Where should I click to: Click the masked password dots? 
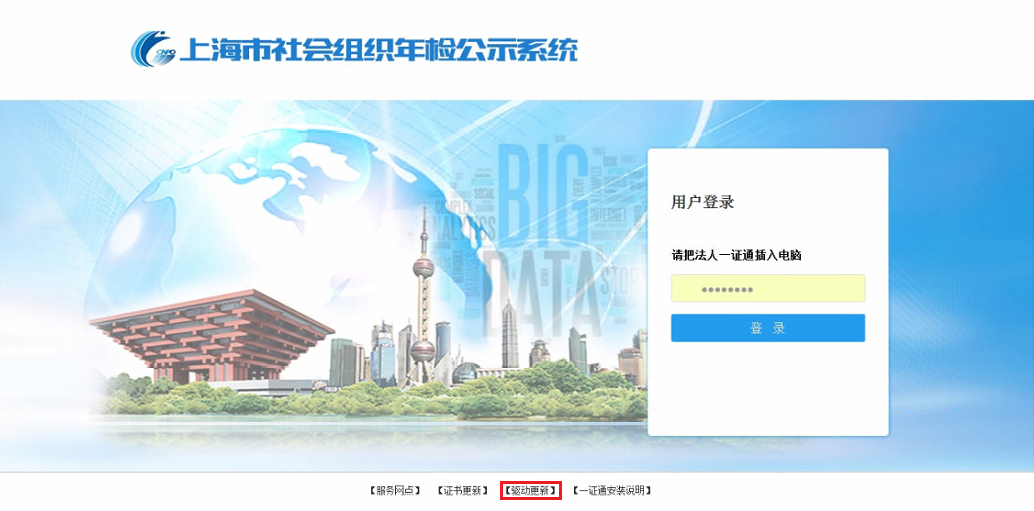(726, 289)
